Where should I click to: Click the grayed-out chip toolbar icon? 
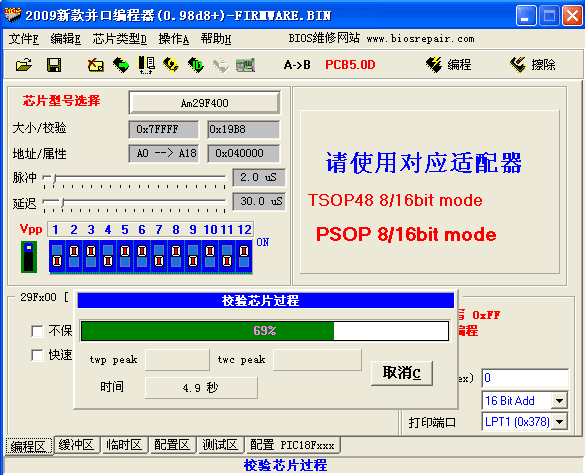click(221, 65)
